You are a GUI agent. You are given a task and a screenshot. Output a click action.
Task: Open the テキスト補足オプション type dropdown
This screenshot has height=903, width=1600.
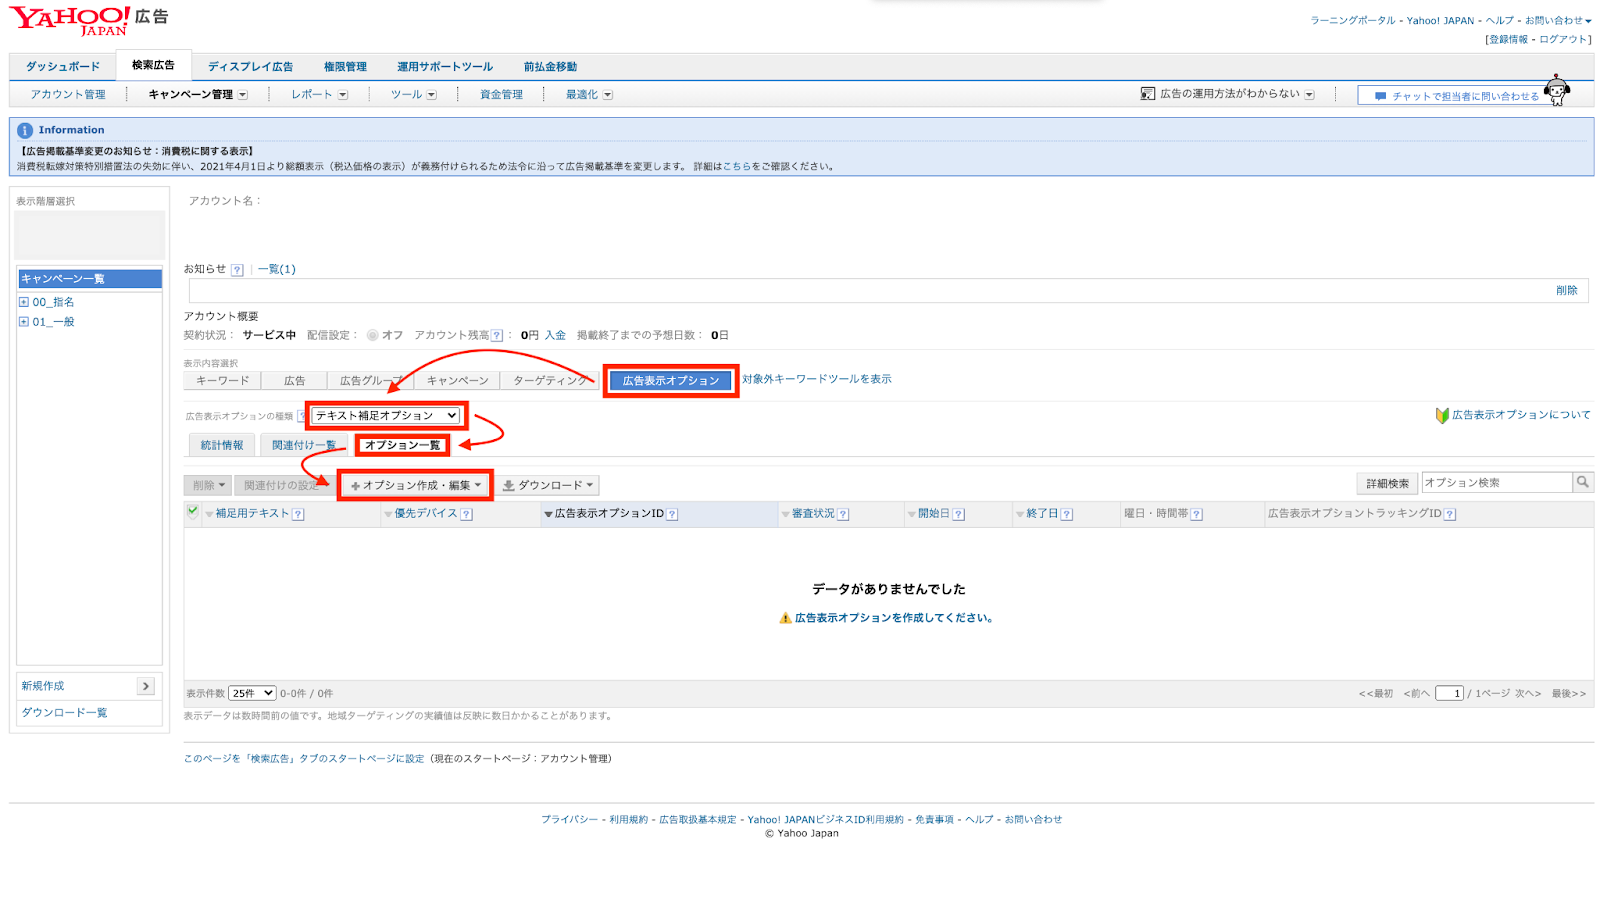386,415
